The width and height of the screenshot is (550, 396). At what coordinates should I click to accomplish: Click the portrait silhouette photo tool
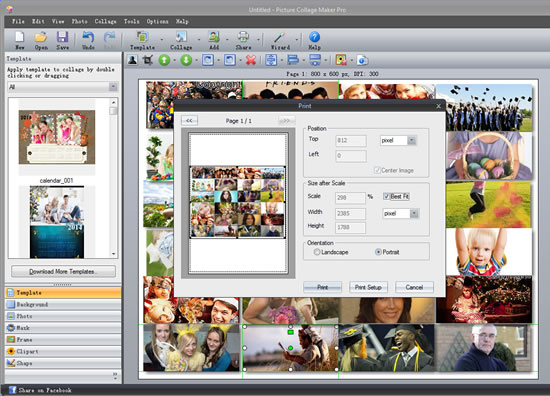133,60
